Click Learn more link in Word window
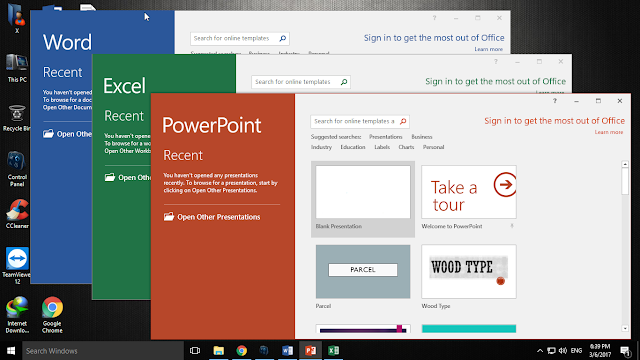Viewport: 640px width, 360px height. click(x=489, y=49)
